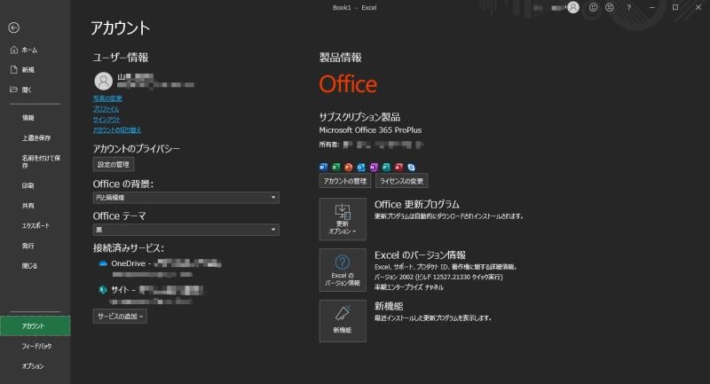Click the Access product icon
The width and height of the screenshot is (710, 384).
click(398, 167)
